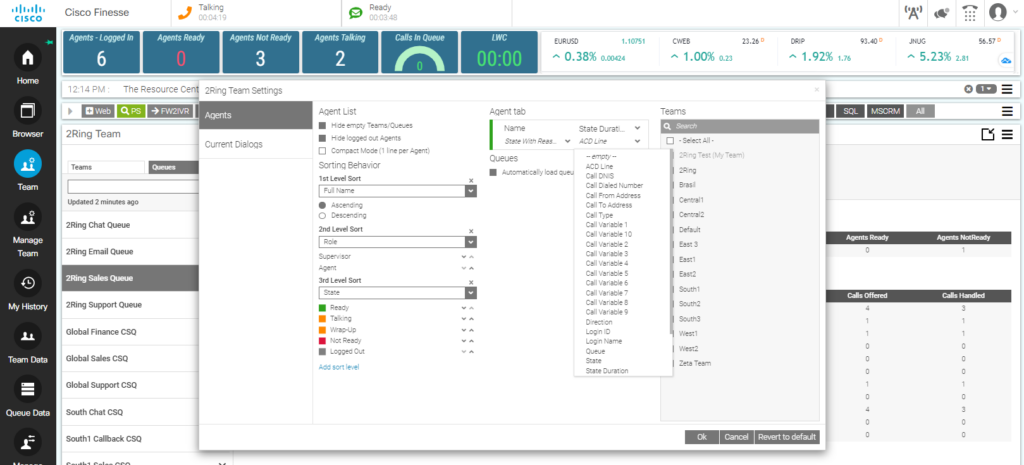Click the green Ready color swatch
The height and width of the screenshot is (465, 1024).
click(x=322, y=308)
